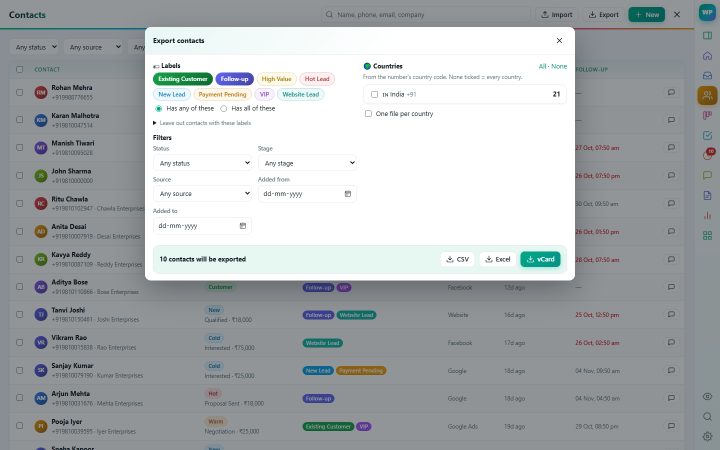720x450 pixels.
Task: Open the Source dropdown in Filters
Action: (202, 193)
